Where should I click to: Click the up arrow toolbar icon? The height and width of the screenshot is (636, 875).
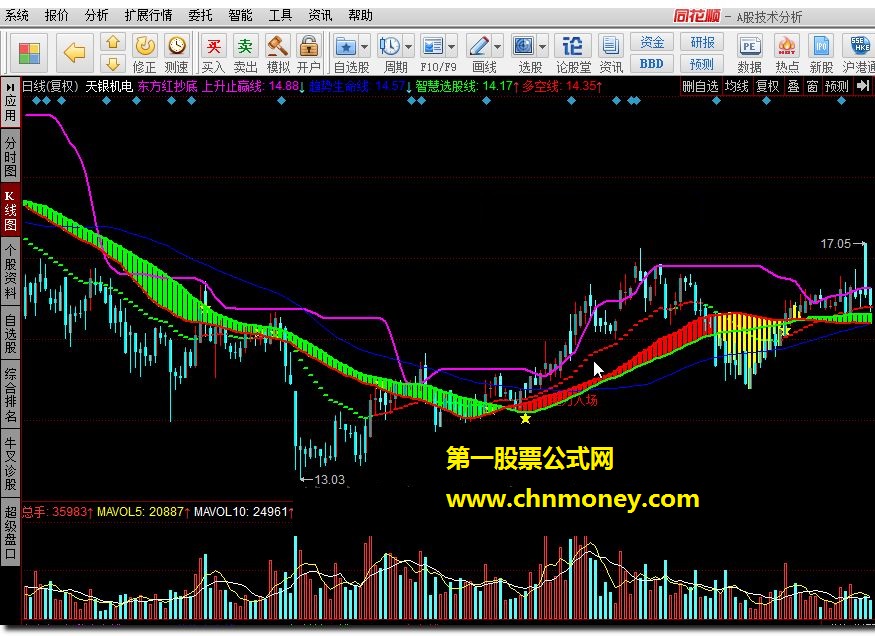[113, 42]
